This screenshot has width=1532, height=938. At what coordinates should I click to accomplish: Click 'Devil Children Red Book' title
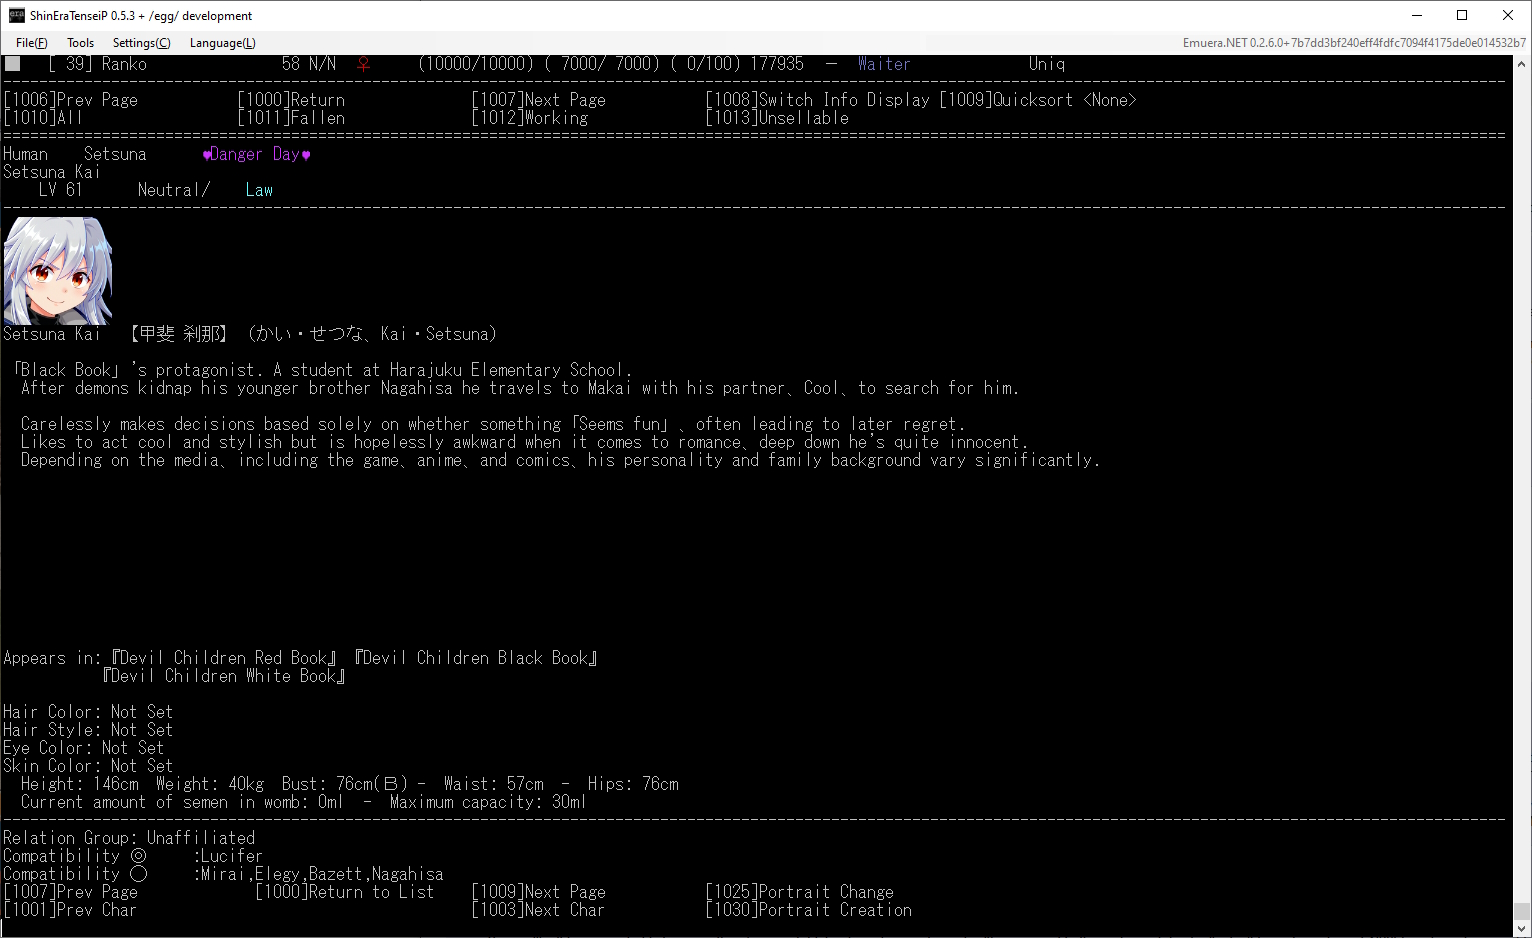[x=224, y=658]
